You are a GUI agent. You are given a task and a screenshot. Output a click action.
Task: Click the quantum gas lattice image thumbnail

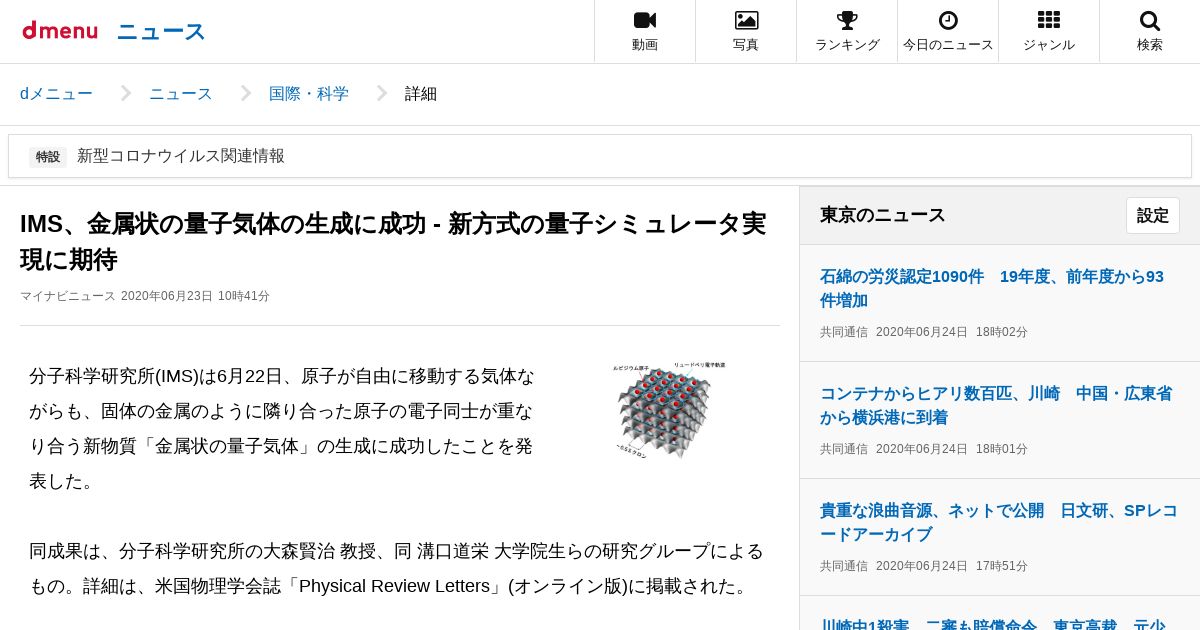pos(669,410)
